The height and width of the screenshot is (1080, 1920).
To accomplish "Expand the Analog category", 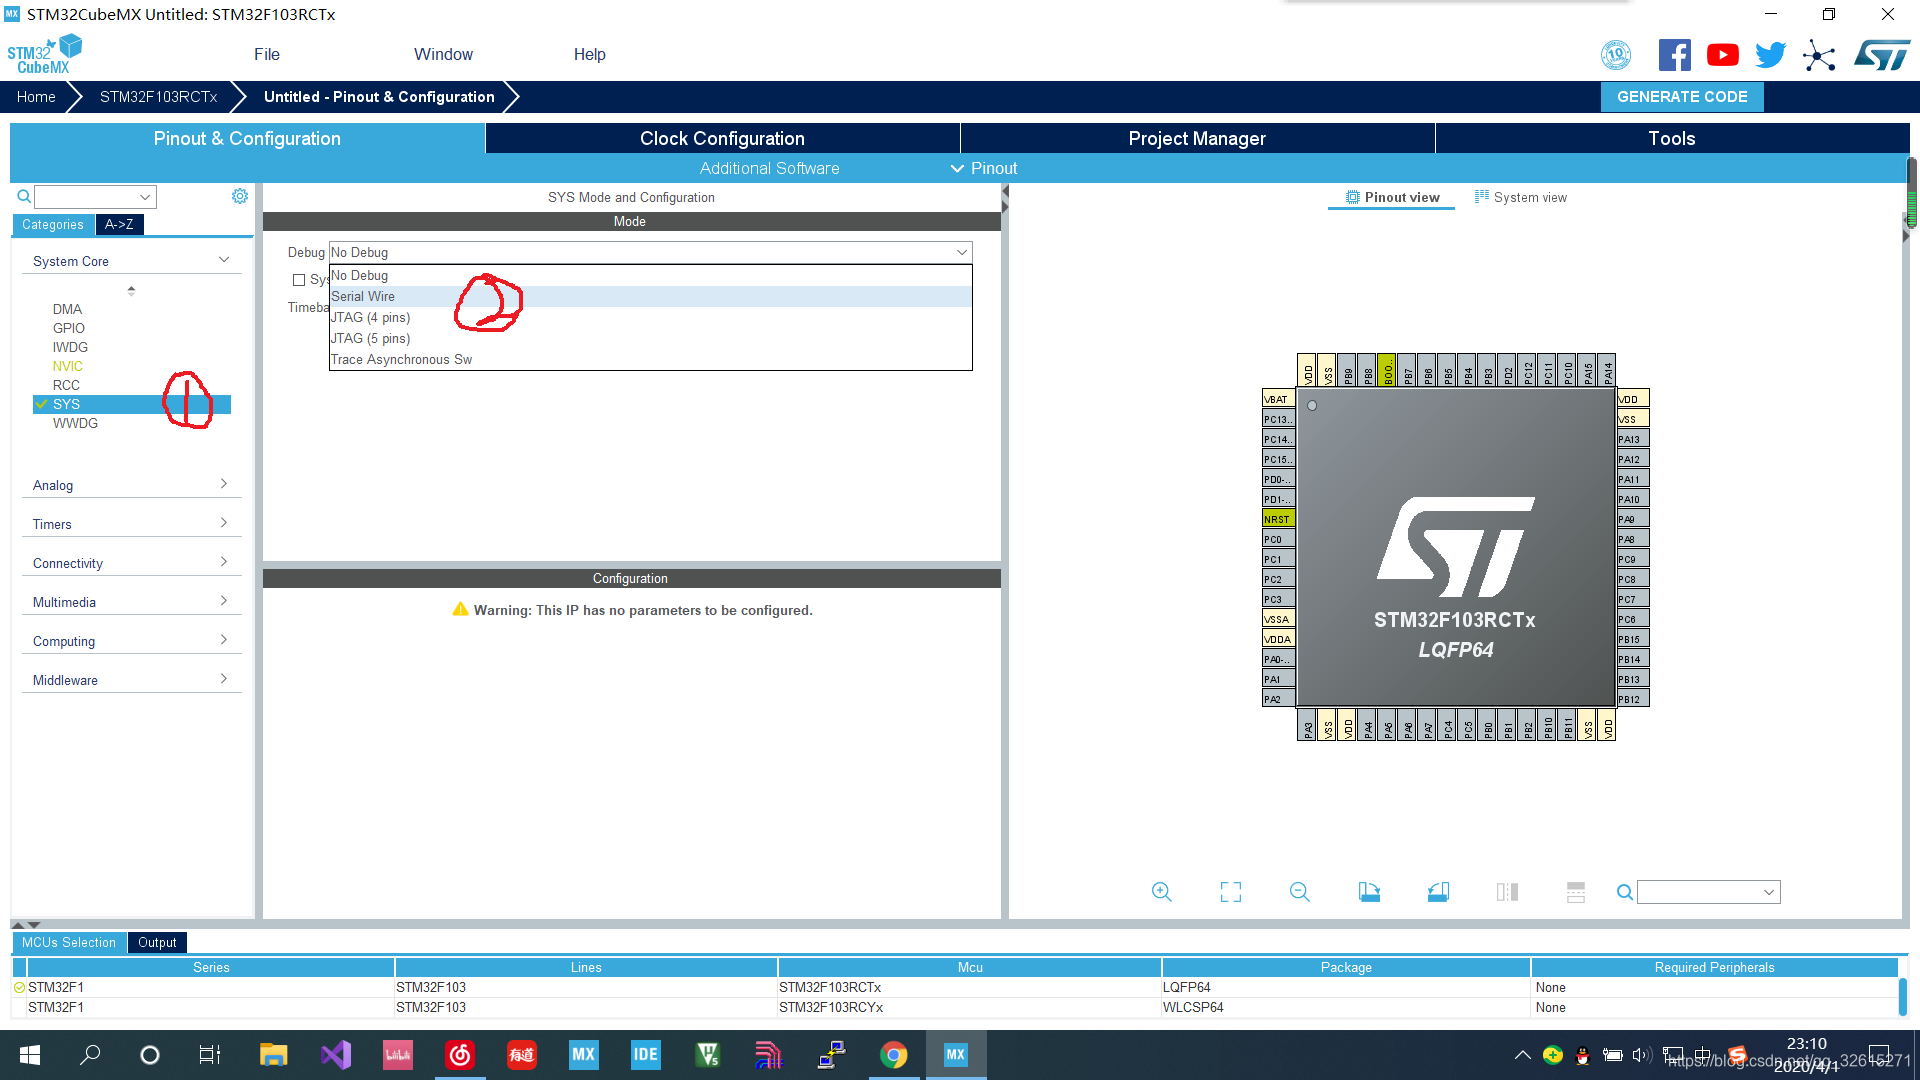I will pos(131,485).
